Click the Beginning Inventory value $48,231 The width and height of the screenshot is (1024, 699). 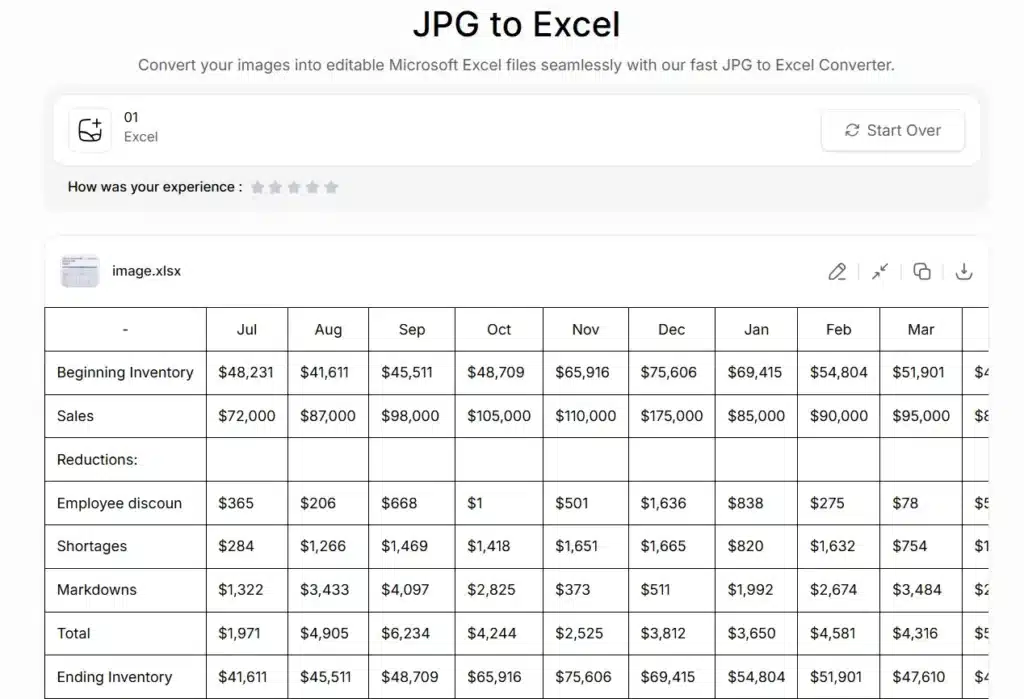coord(246,372)
